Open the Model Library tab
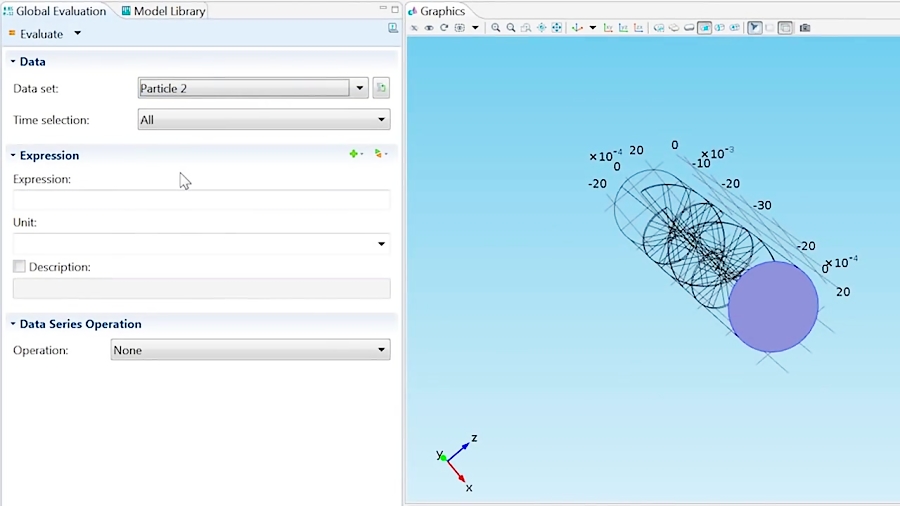The image size is (900, 506). (164, 11)
